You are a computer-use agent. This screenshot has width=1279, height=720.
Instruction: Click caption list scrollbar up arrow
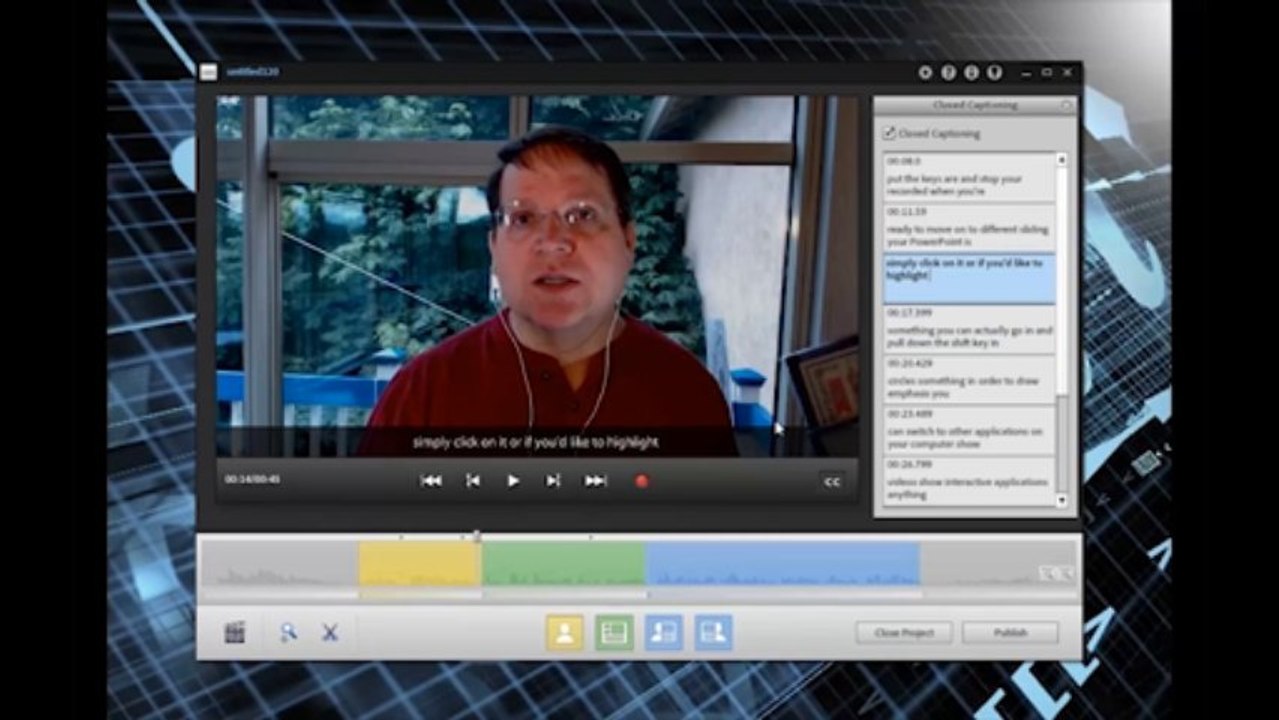coord(1062,160)
